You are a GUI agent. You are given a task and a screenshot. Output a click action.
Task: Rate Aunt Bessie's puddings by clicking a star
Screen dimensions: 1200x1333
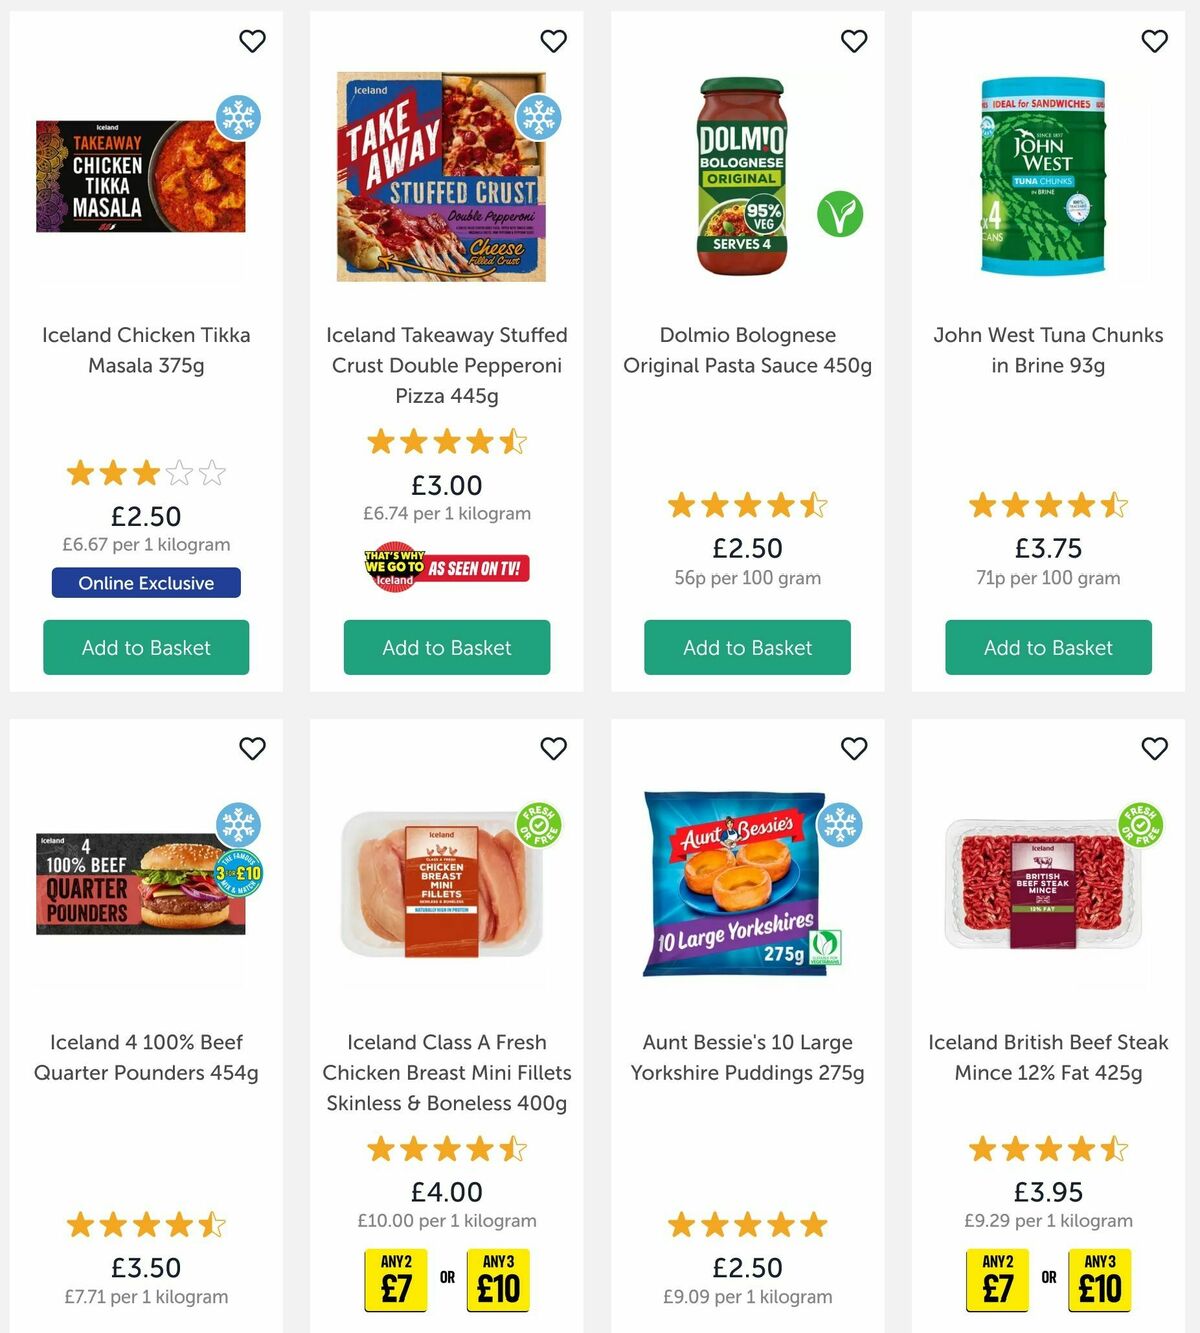tap(747, 1225)
